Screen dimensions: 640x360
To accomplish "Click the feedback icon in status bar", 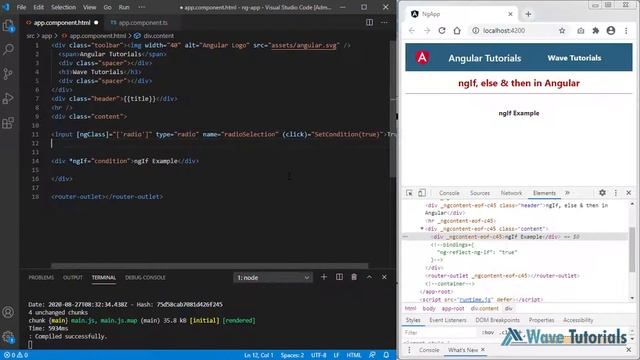I will (372, 355).
